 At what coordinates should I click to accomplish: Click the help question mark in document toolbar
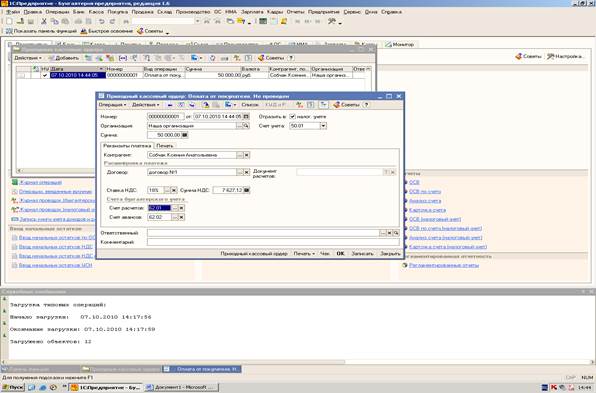coord(366,105)
